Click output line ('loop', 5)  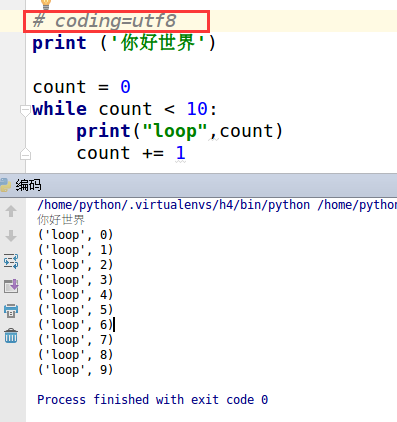pos(76,310)
